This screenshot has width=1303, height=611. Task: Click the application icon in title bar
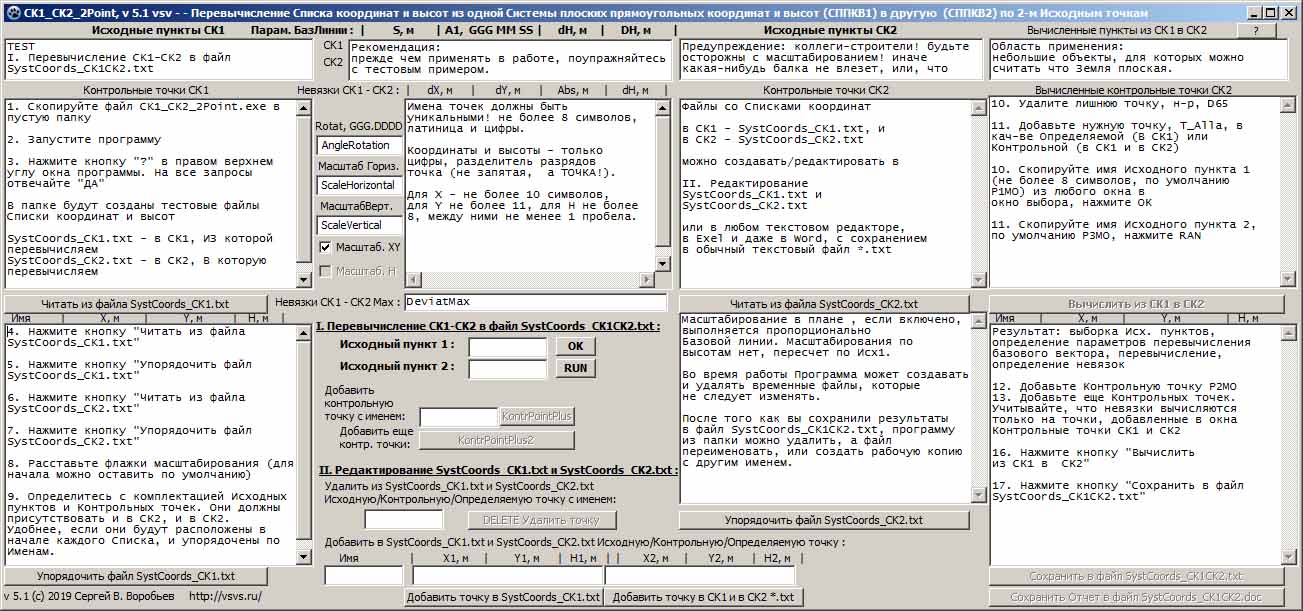click(x=11, y=12)
